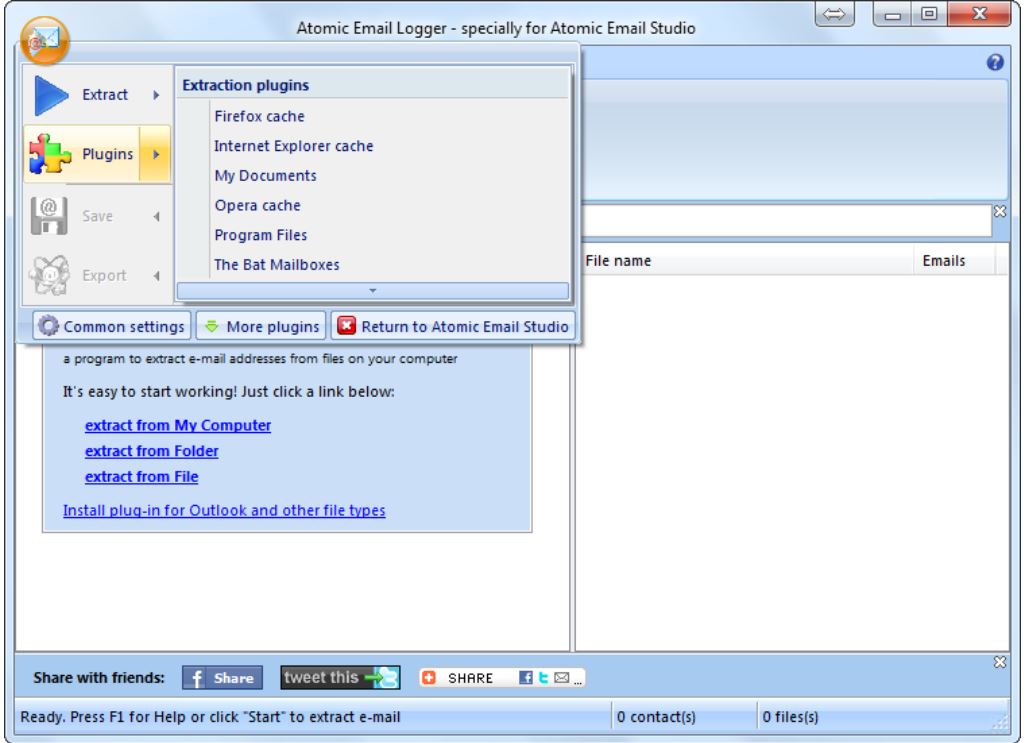This screenshot has height=743, width=1026.
Task: Click the red X icon beside Return to Atomic Email Studio
Action: pos(346,326)
